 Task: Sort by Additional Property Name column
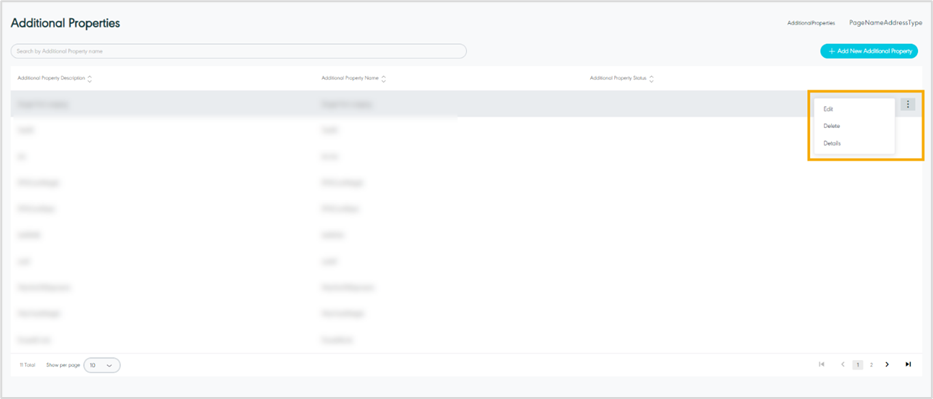pos(383,78)
